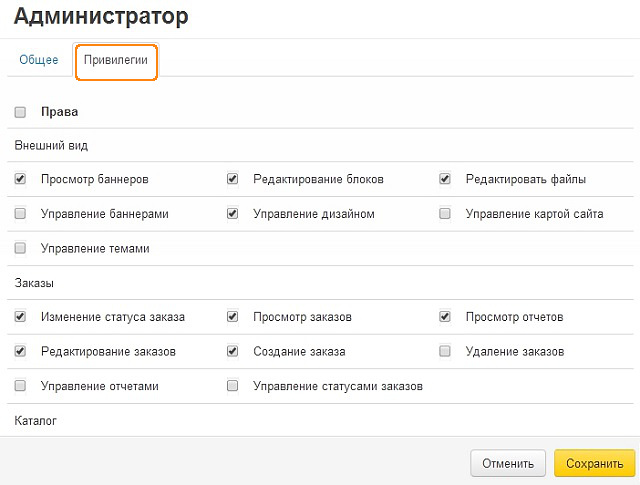Uncheck Создание заказа checkbox

pyautogui.click(x=233, y=351)
